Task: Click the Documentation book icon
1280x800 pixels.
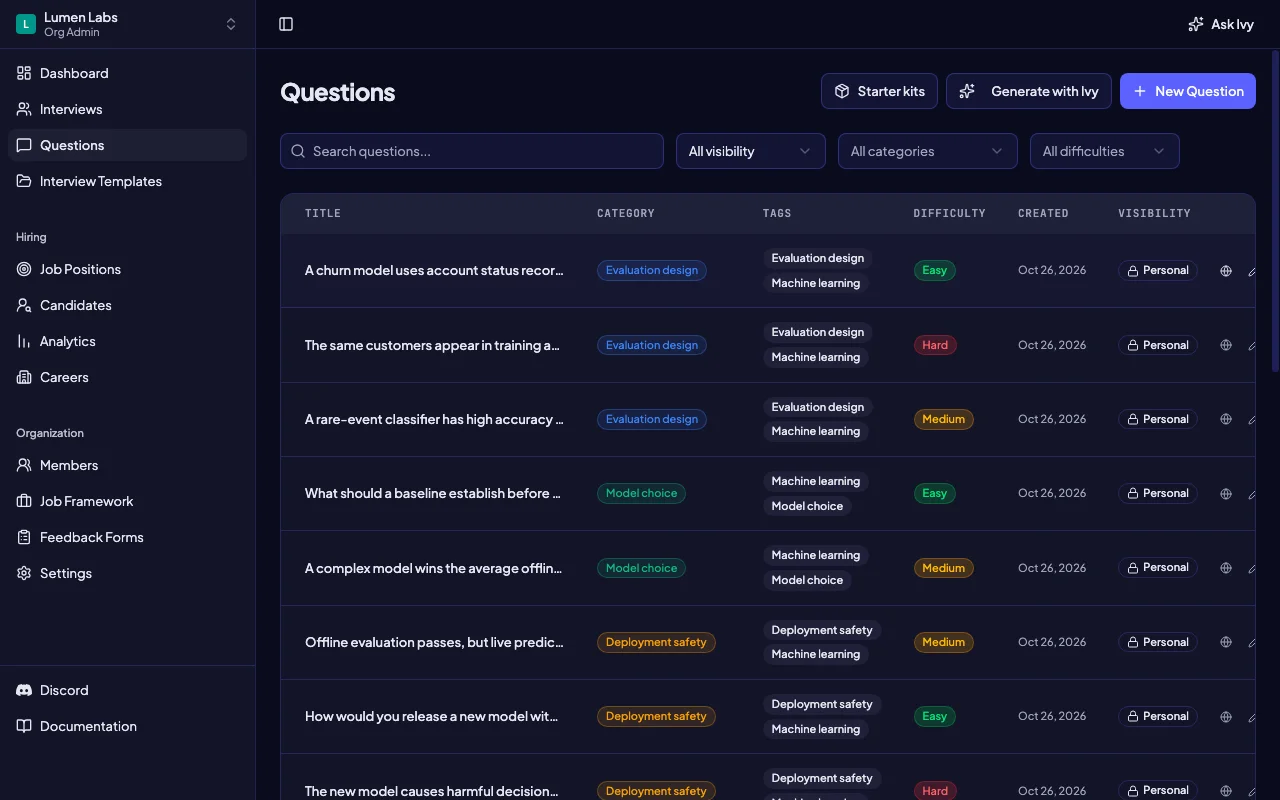Action: coord(24,726)
